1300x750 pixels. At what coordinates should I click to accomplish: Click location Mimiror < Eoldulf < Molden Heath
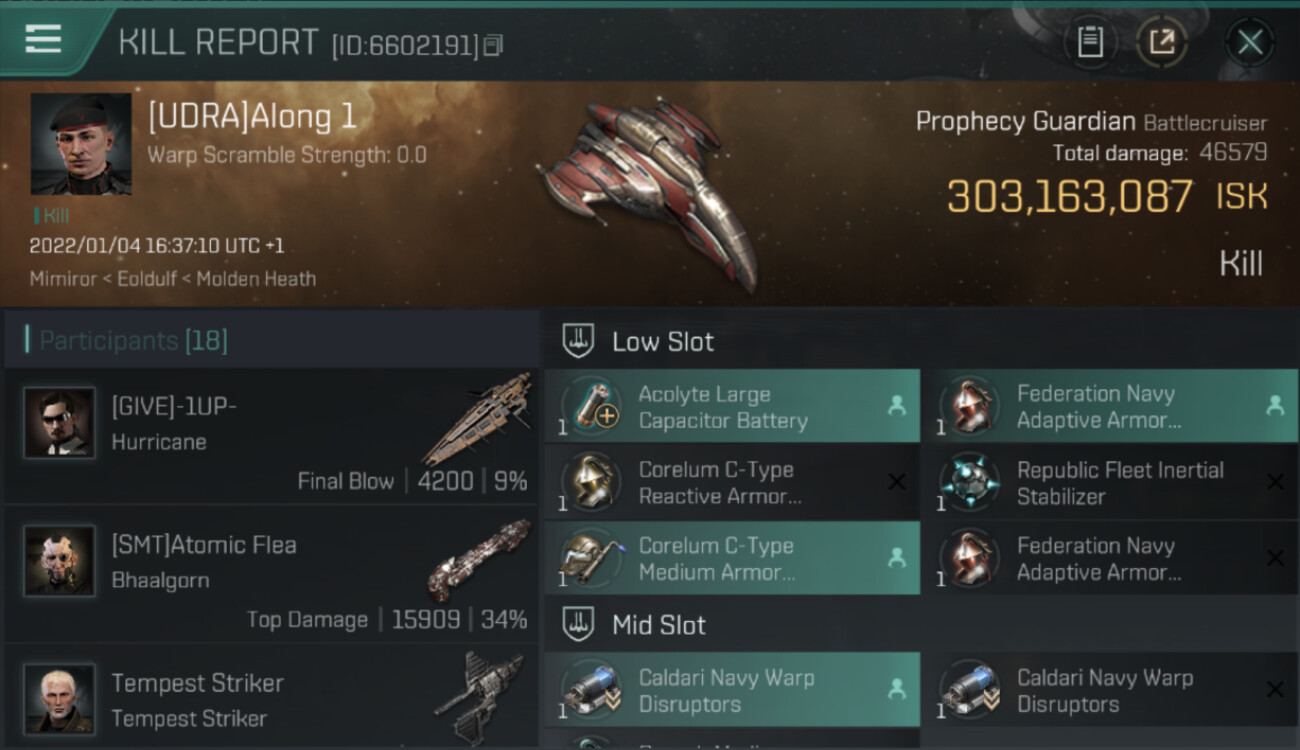point(173,279)
